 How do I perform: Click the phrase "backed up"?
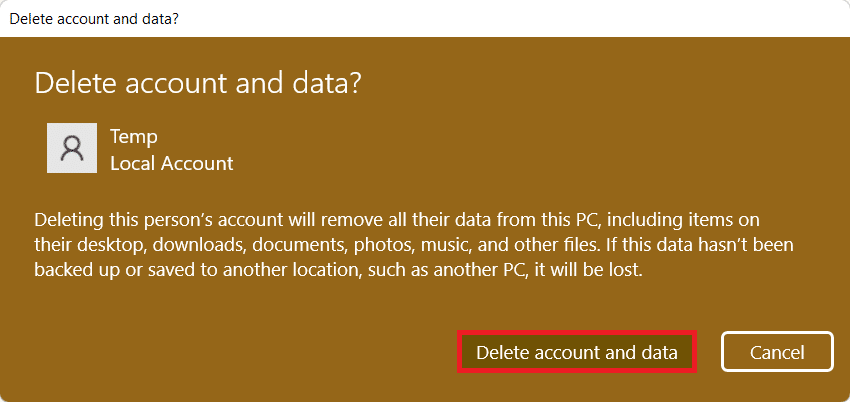[74, 271]
